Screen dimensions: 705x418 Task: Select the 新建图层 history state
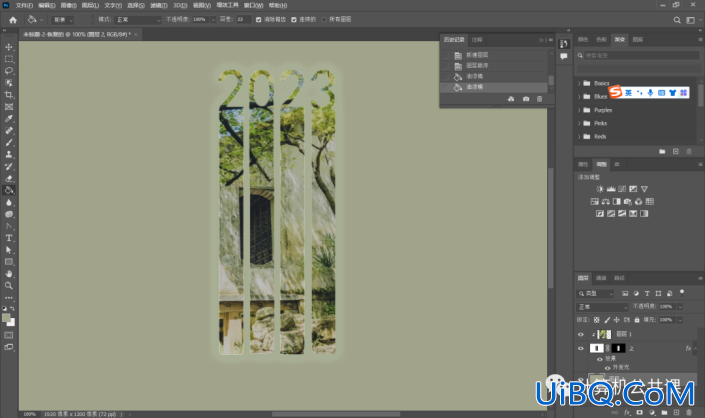[x=495, y=55]
